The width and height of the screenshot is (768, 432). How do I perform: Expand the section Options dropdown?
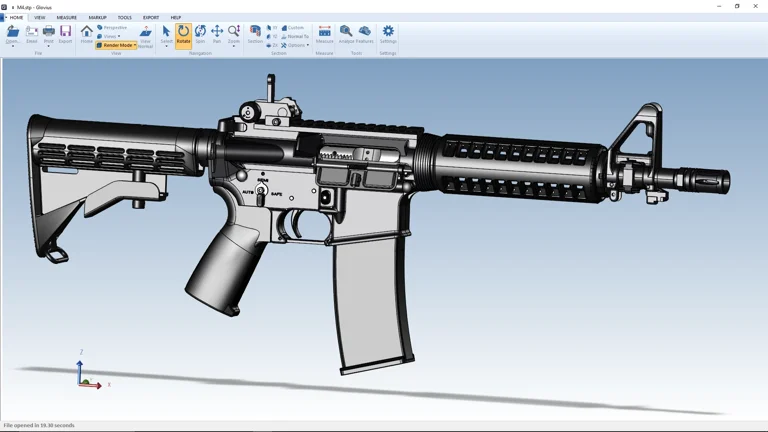pyautogui.click(x=296, y=45)
